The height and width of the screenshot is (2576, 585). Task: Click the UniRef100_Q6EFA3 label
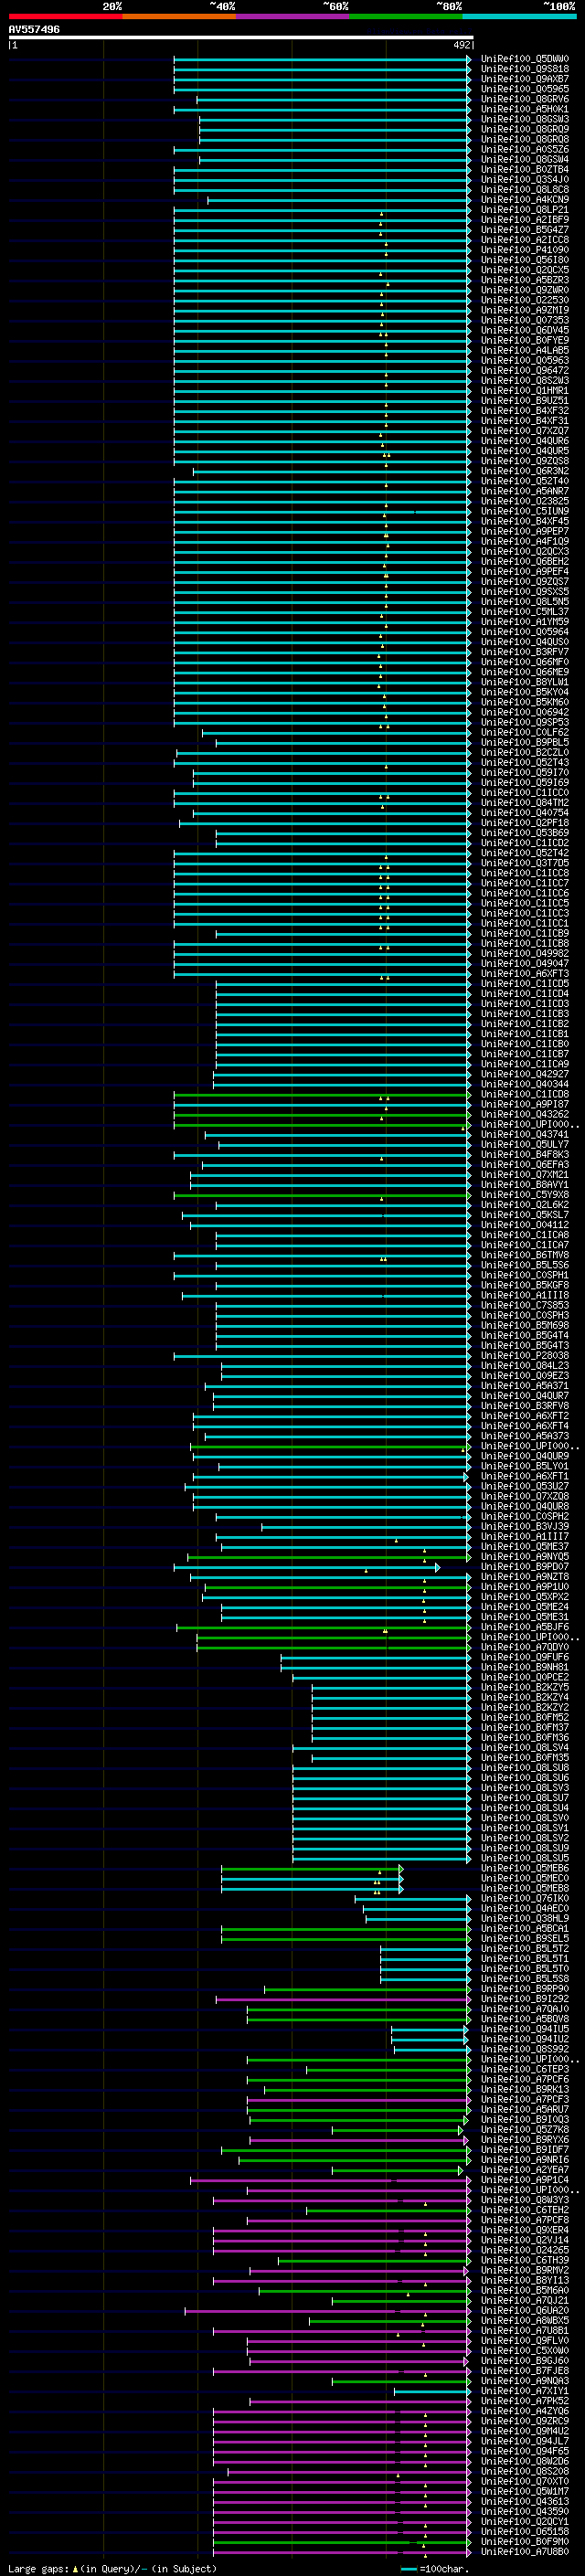tap(525, 1164)
